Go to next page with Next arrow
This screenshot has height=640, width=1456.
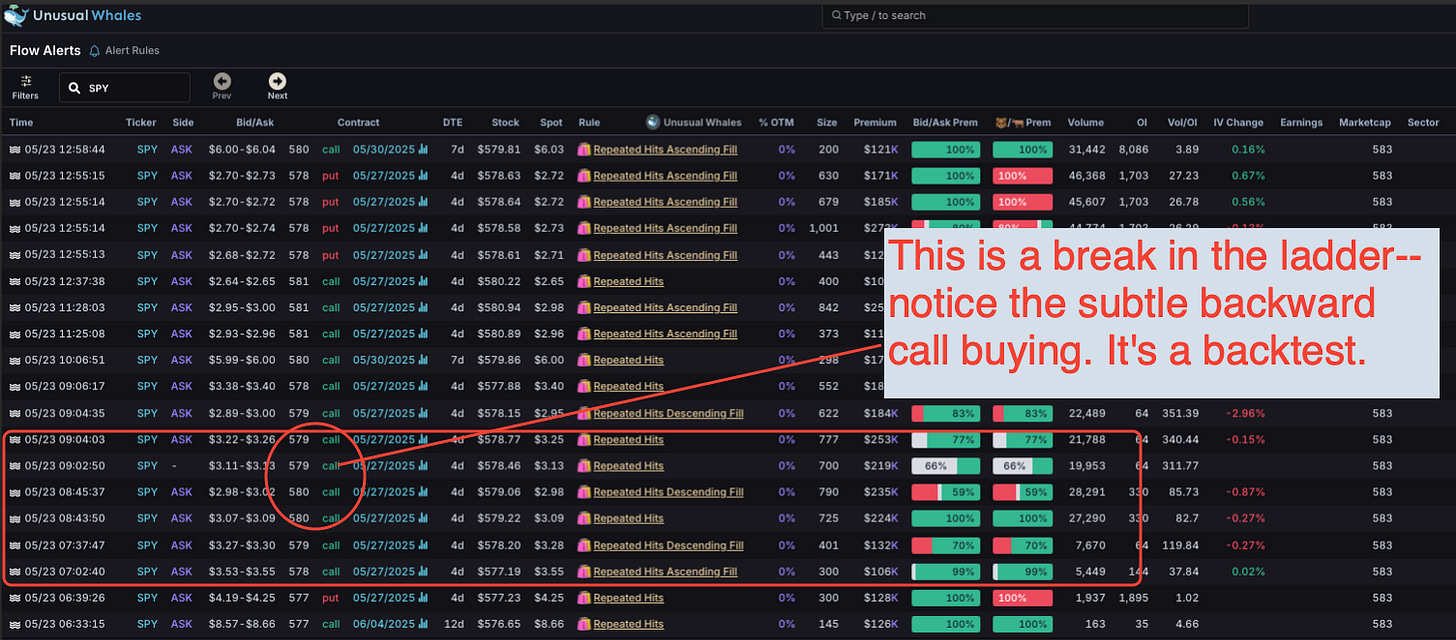tap(277, 81)
